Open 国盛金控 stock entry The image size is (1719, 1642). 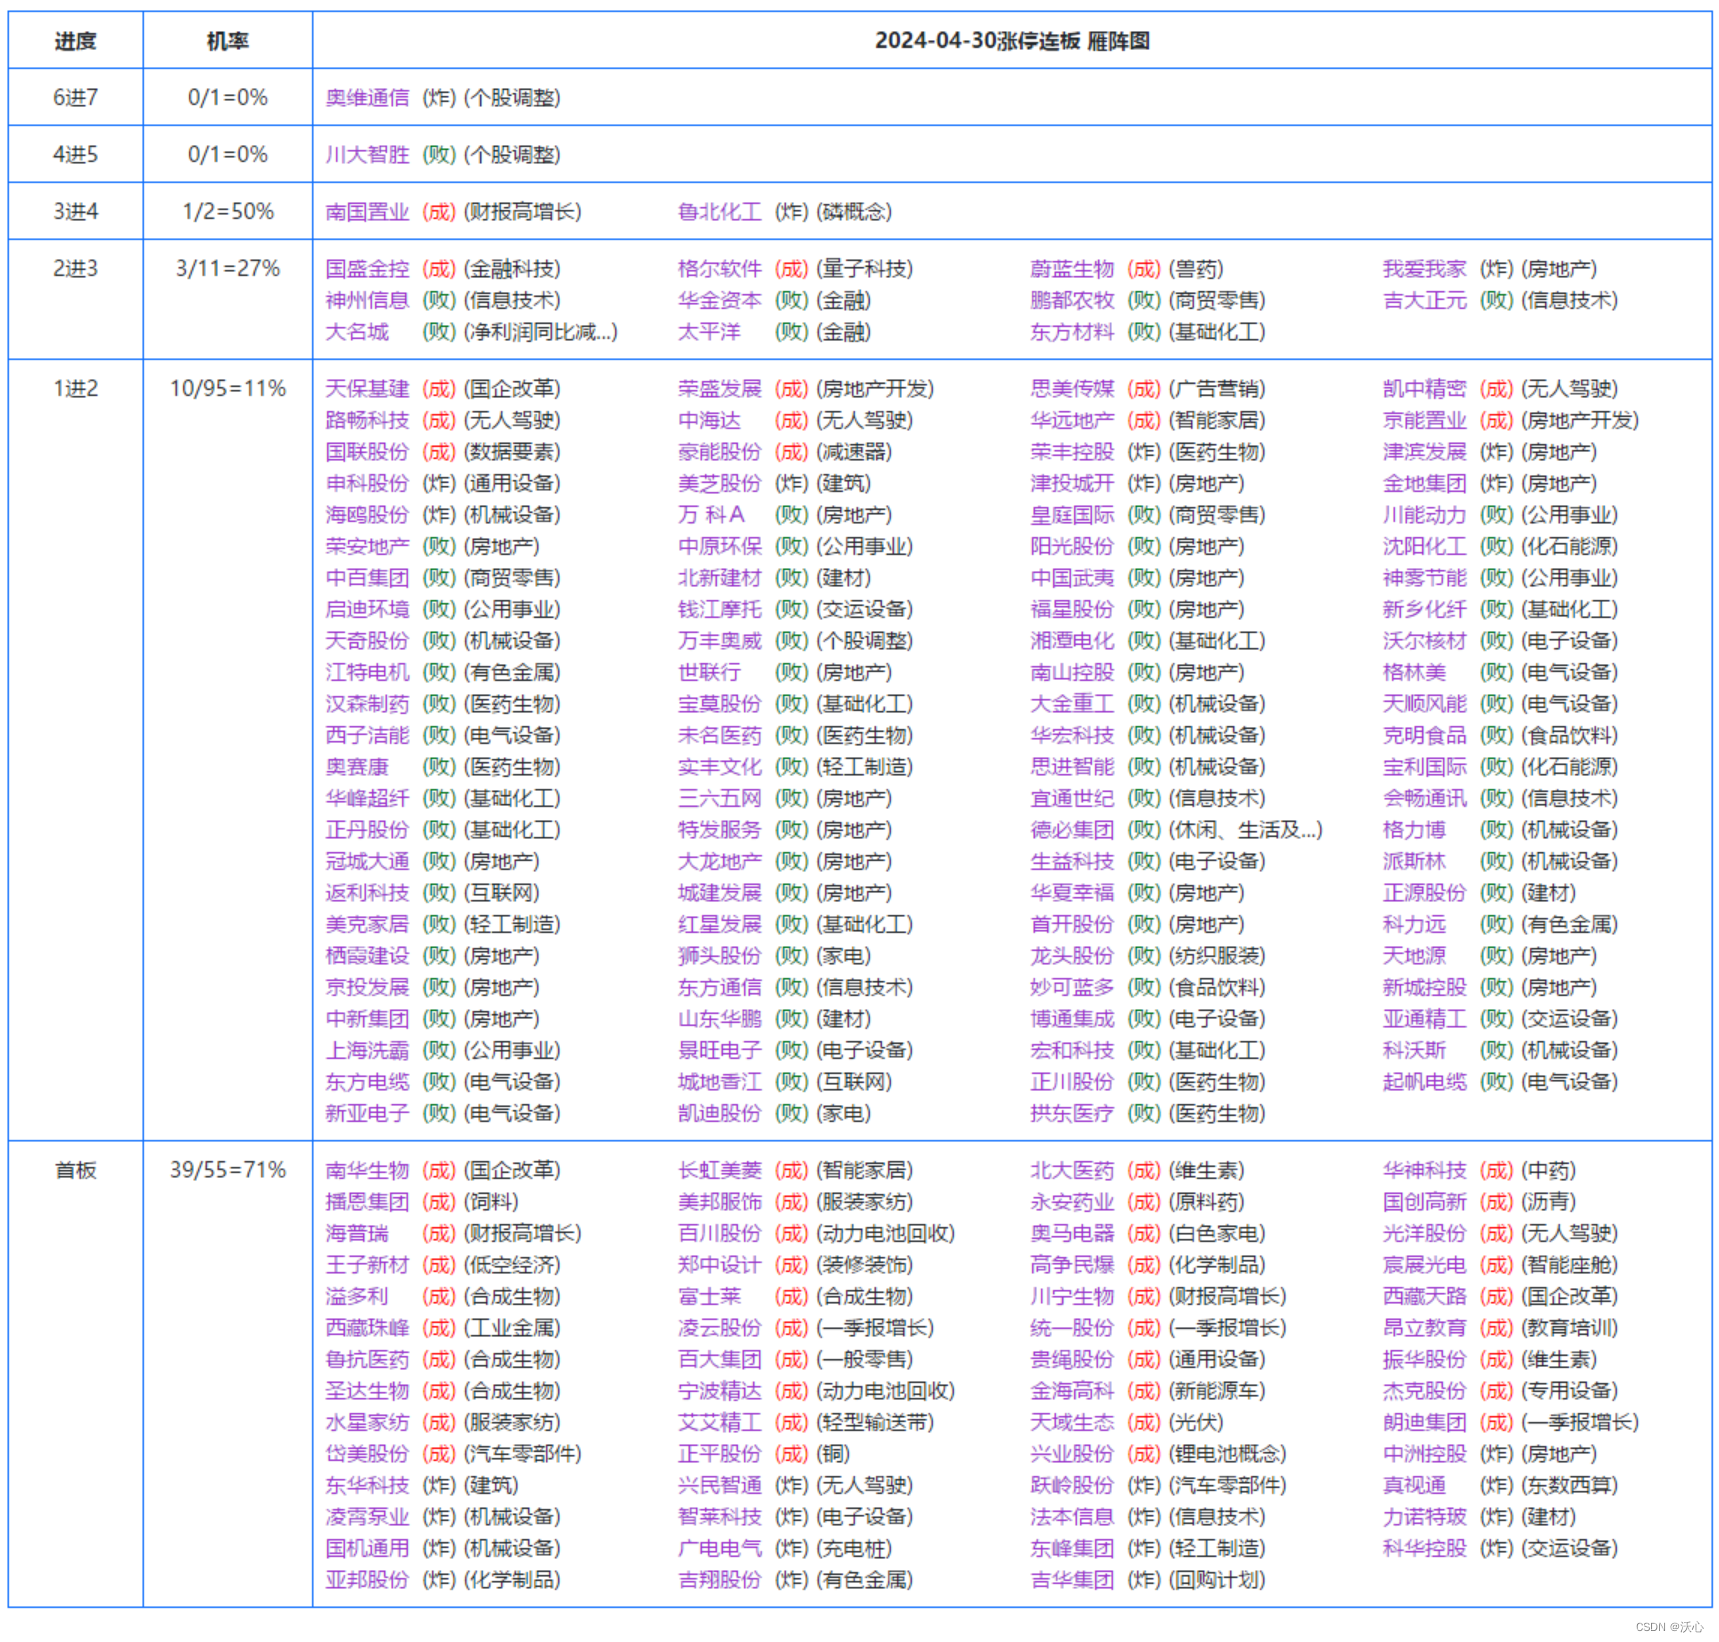(x=367, y=268)
